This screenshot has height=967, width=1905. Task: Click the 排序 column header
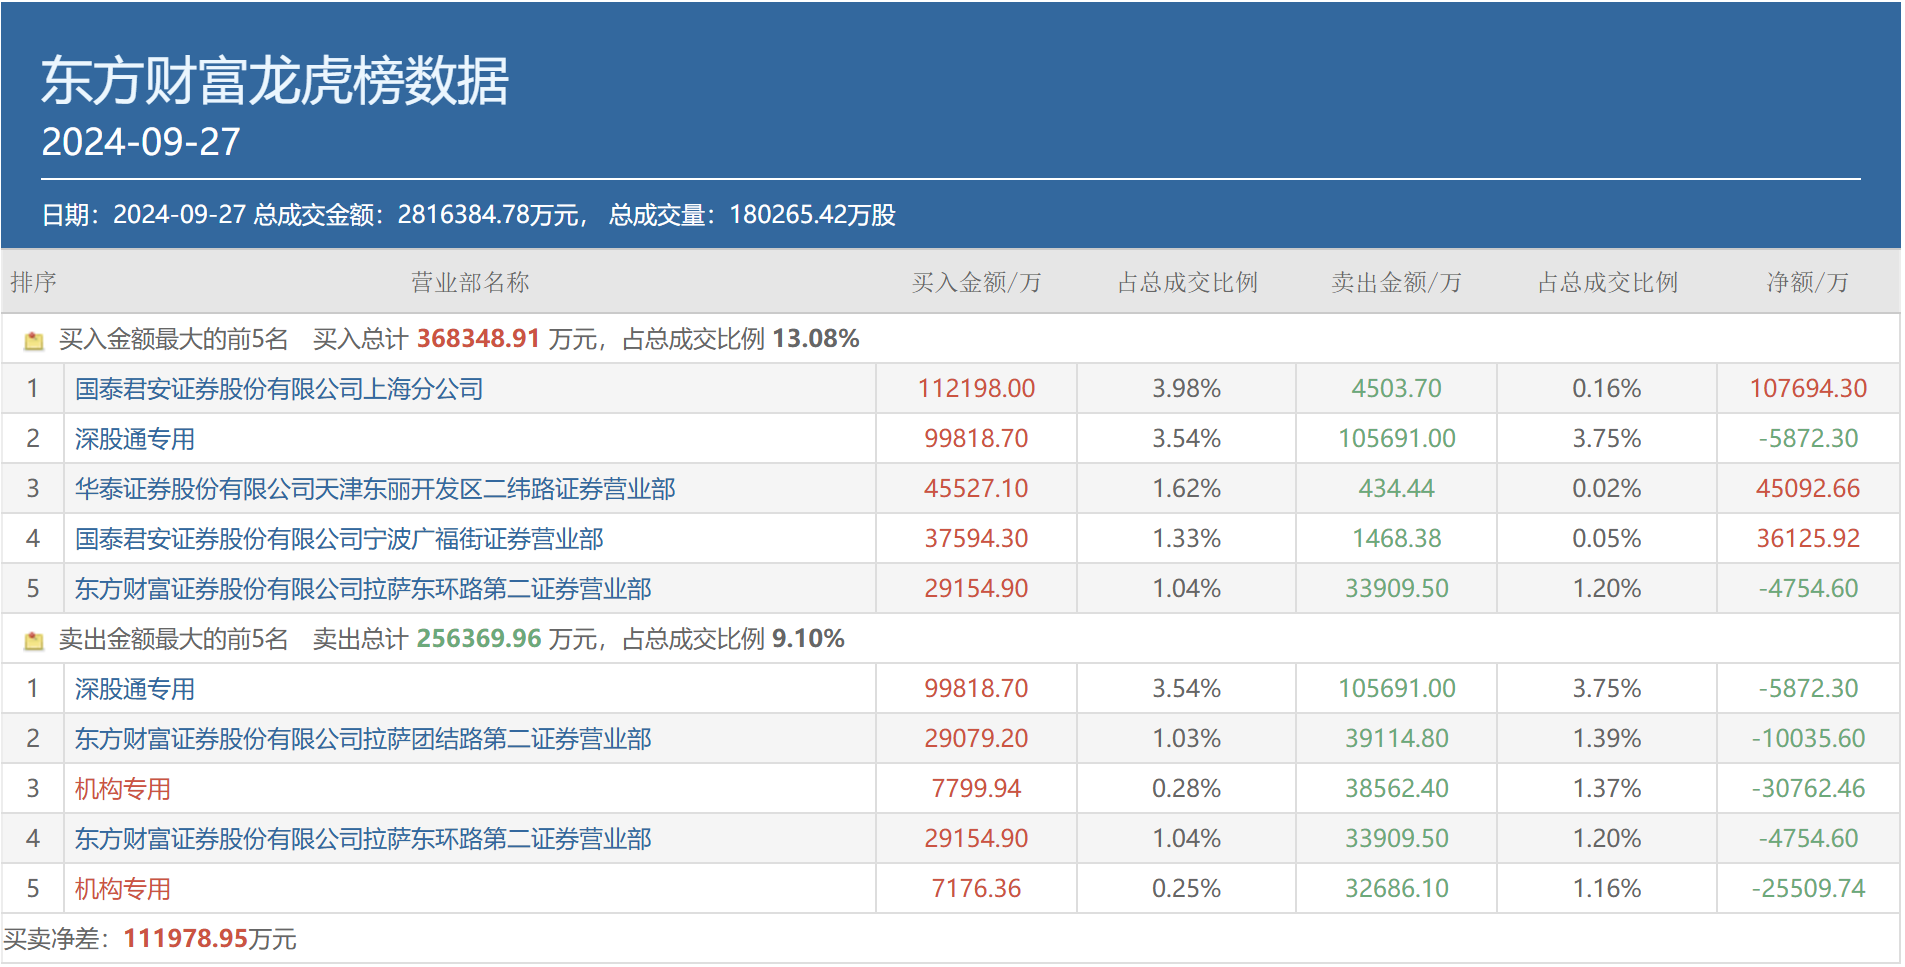(x=33, y=283)
